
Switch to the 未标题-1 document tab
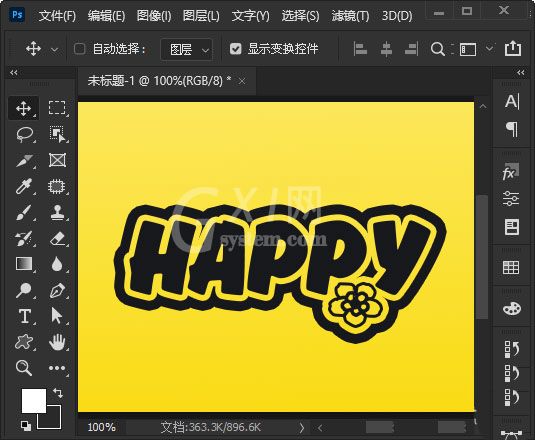pos(159,81)
